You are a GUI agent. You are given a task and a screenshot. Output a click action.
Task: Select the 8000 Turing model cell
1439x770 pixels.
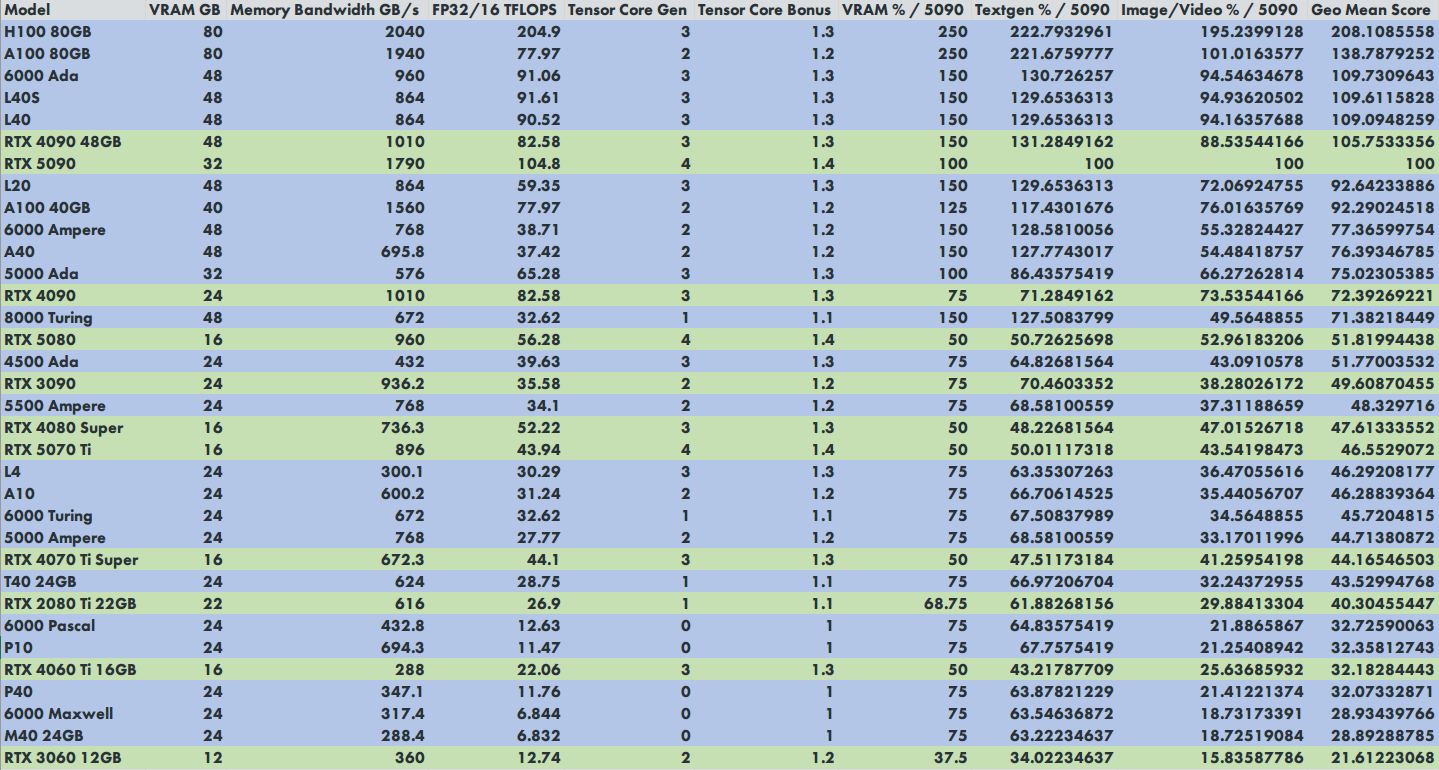coord(48,318)
